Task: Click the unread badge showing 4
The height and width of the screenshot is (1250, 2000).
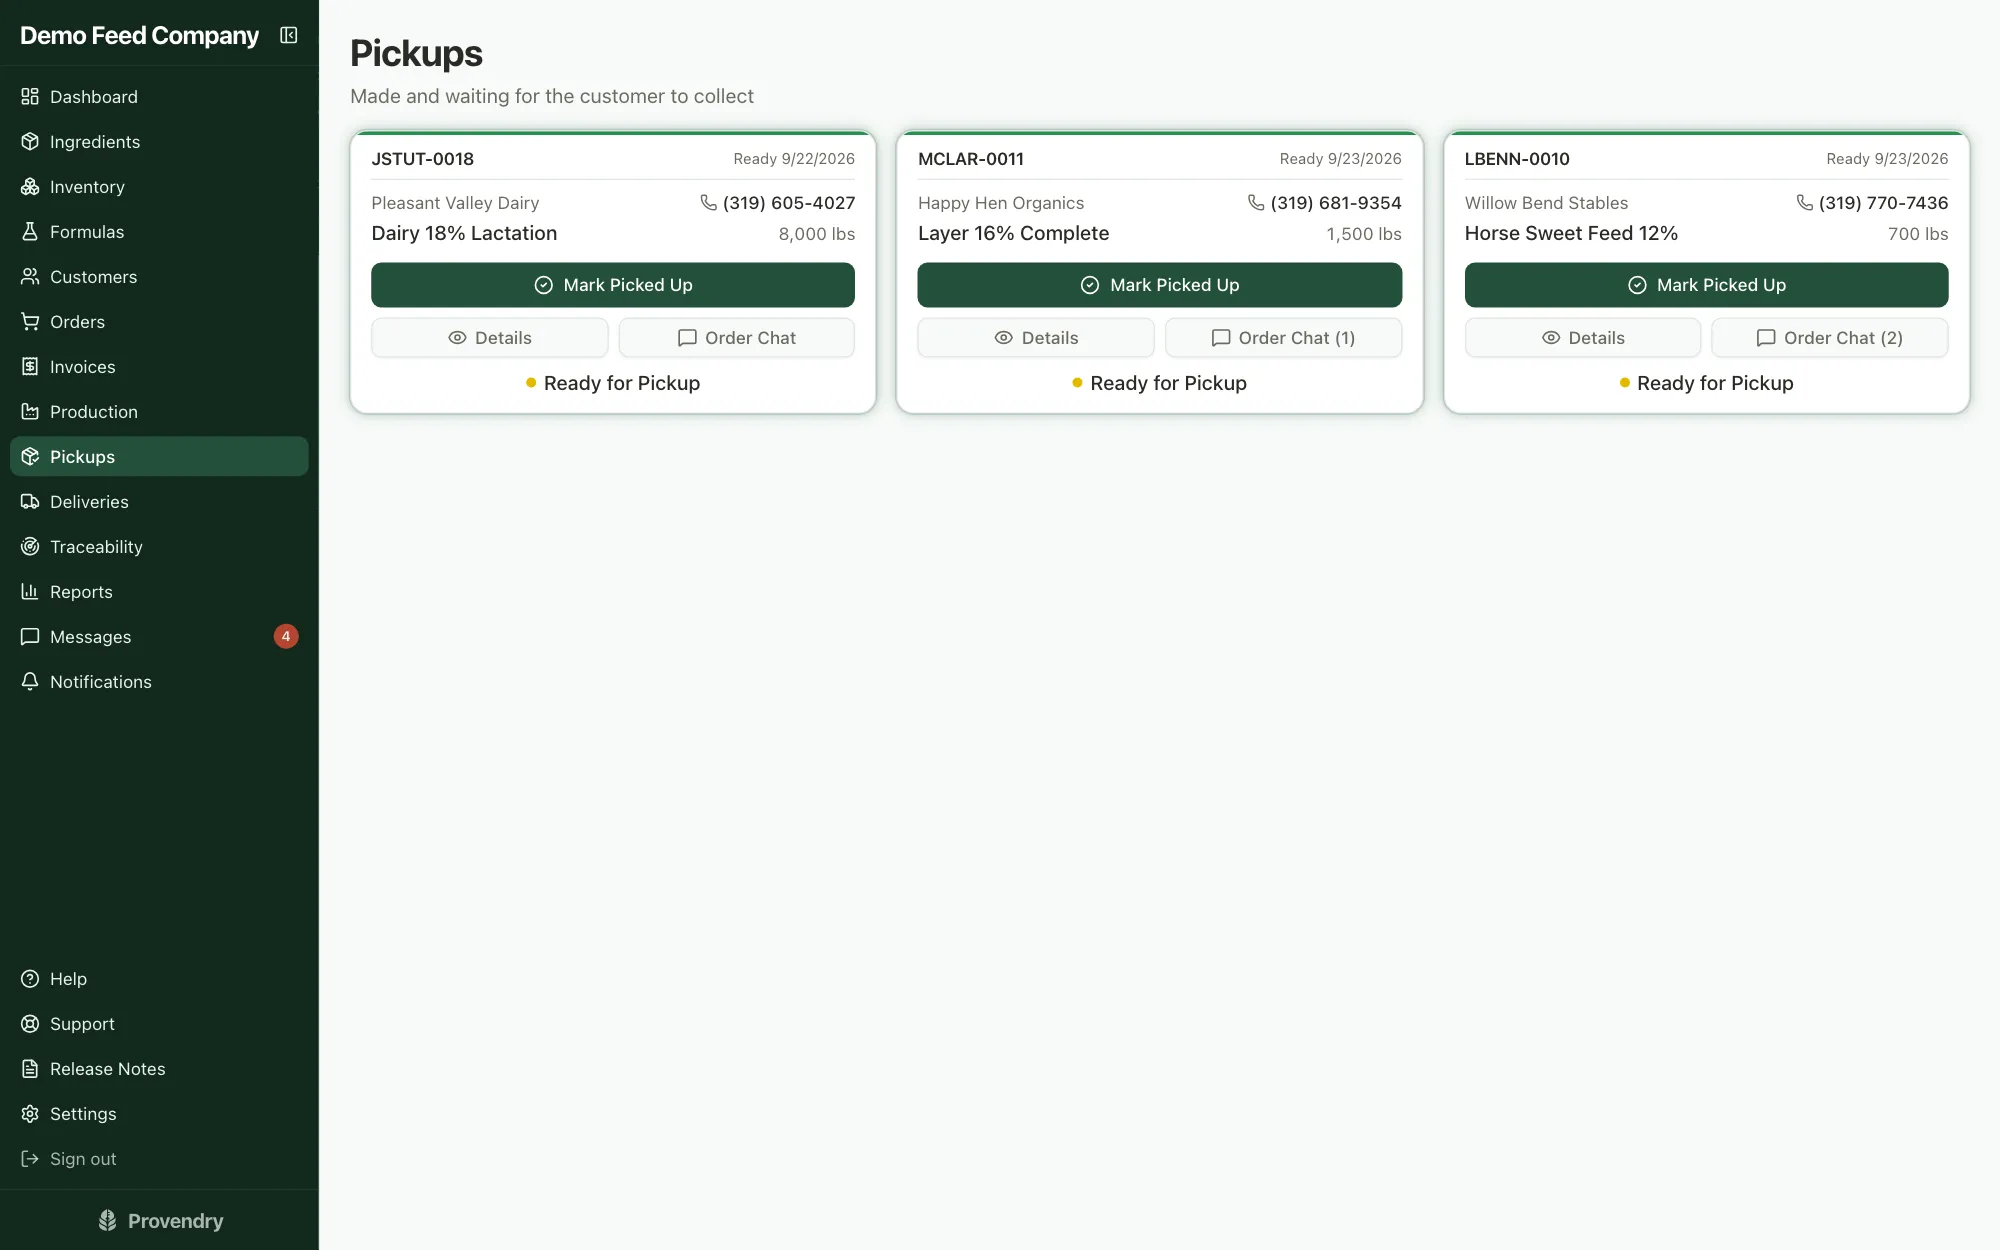Action: pyautogui.click(x=286, y=636)
